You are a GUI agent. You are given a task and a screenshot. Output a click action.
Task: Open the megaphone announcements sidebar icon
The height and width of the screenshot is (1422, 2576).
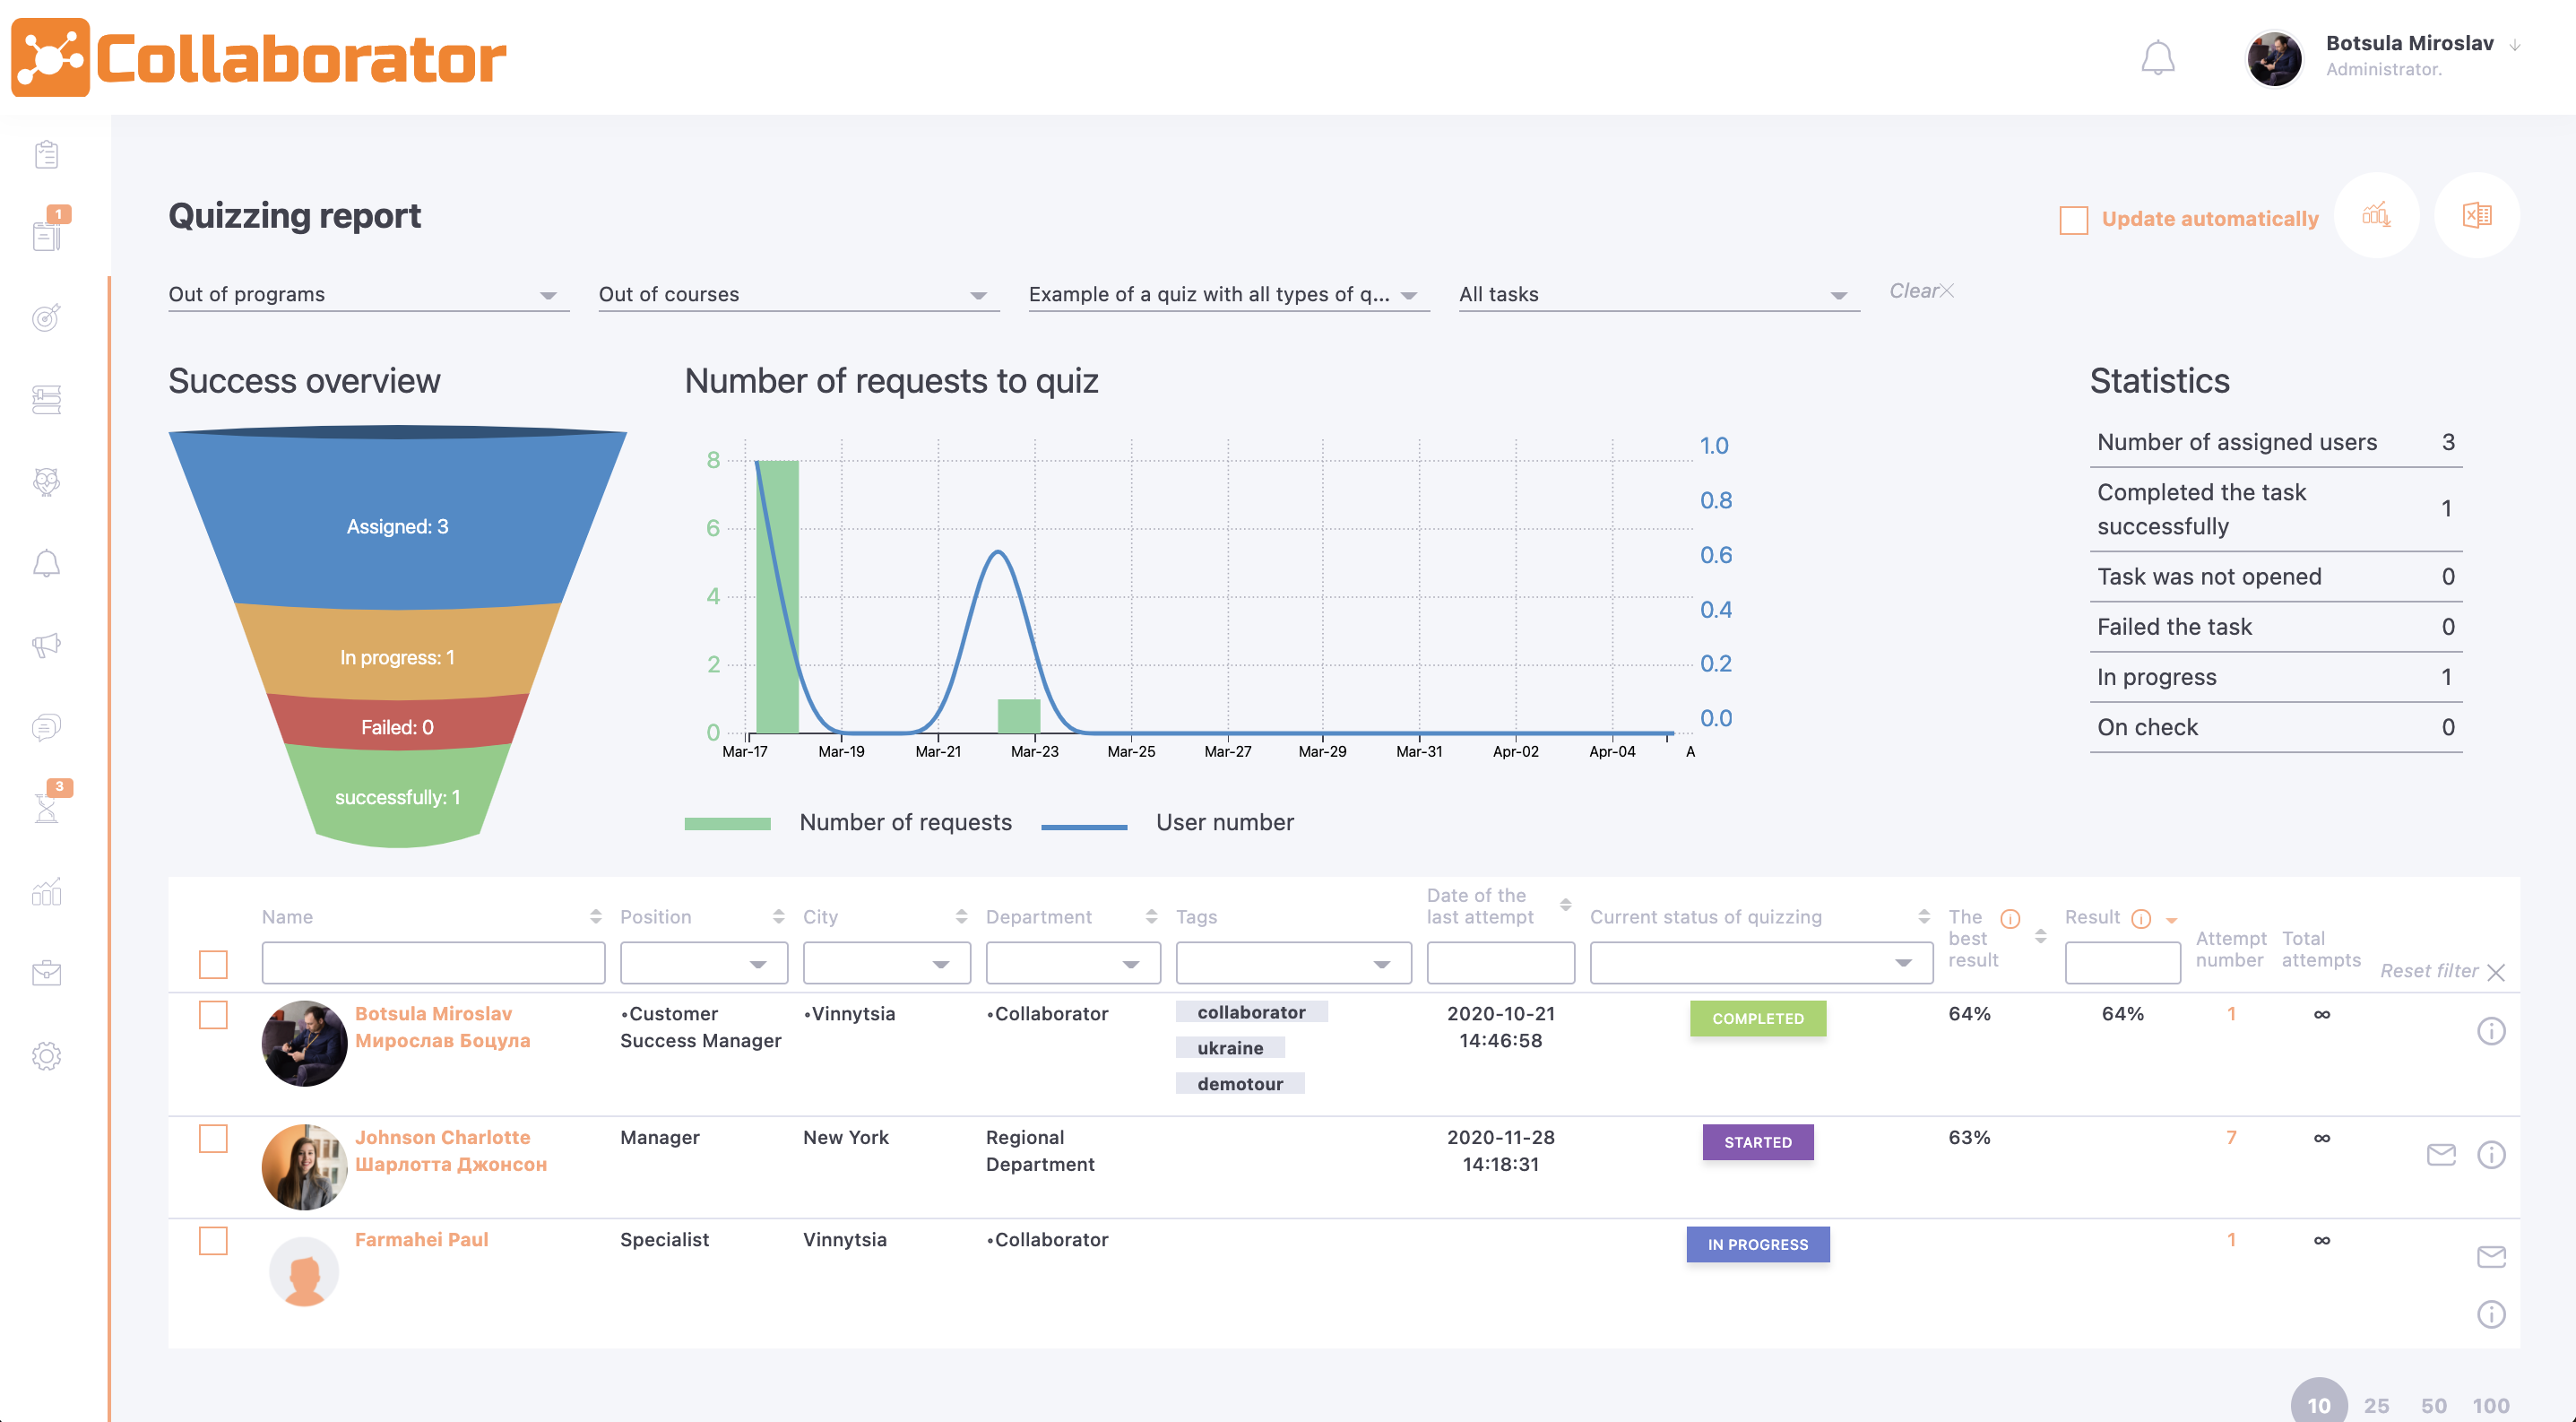[46, 645]
